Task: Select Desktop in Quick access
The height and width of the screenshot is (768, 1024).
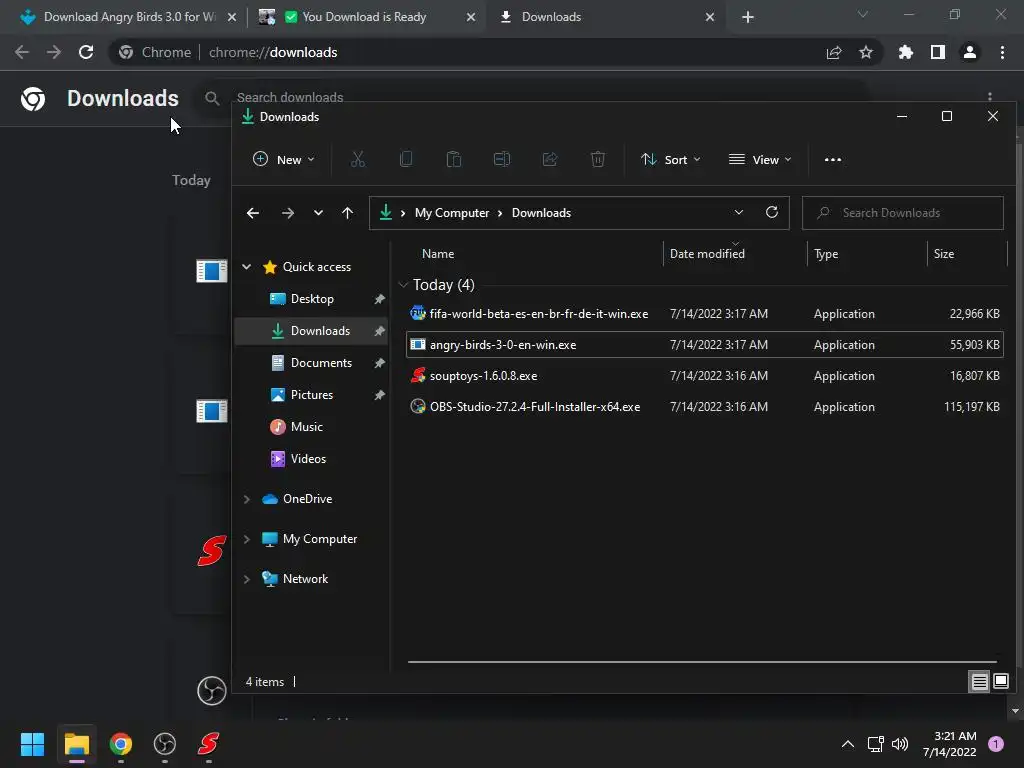Action: [x=312, y=299]
